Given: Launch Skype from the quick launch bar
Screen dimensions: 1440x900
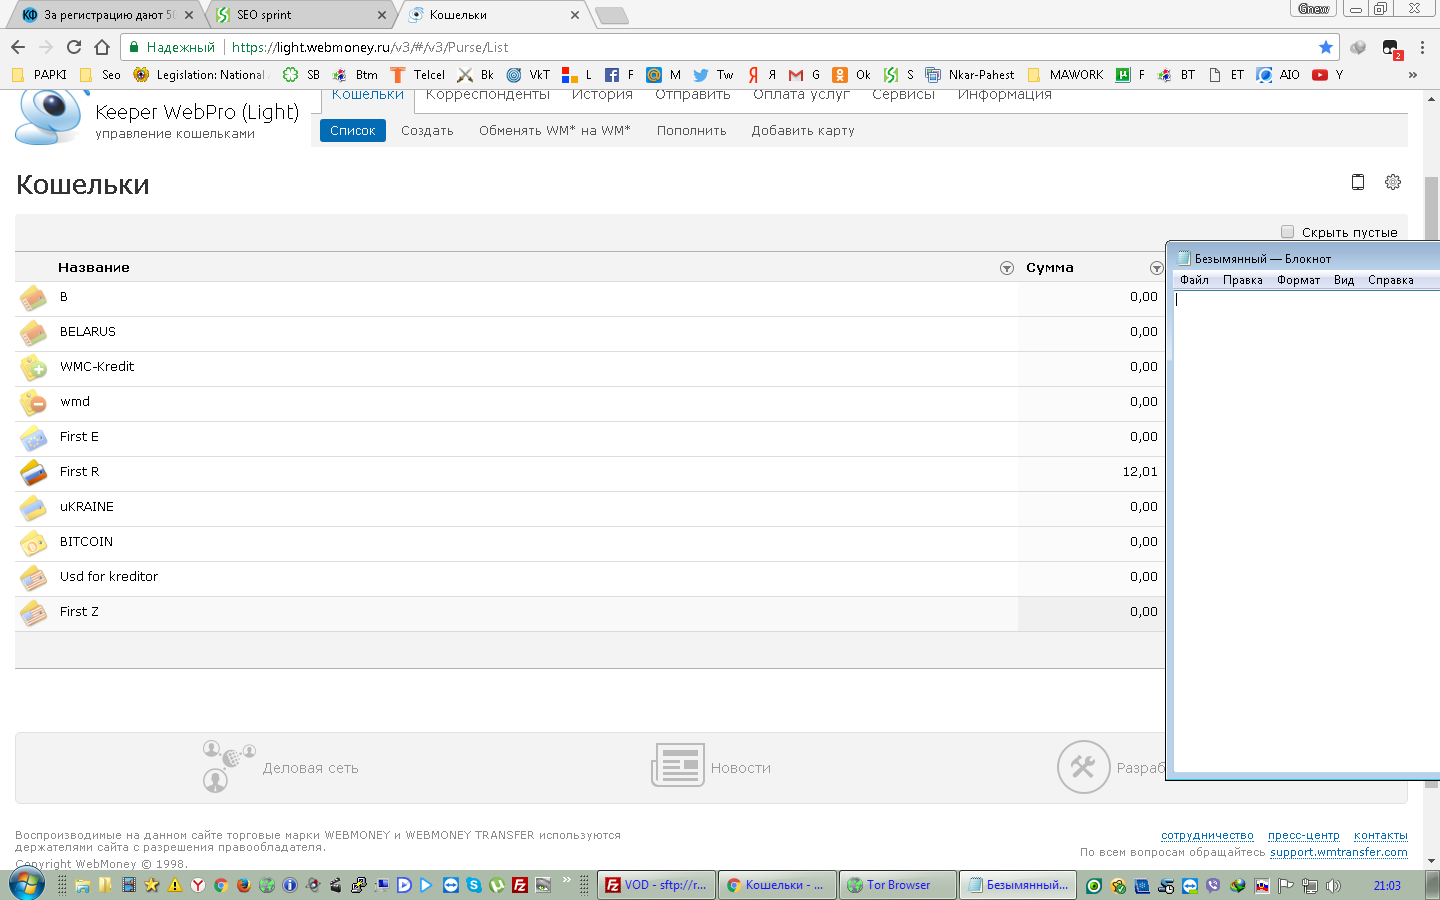Looking at the screenshot, I should (474, 885).
